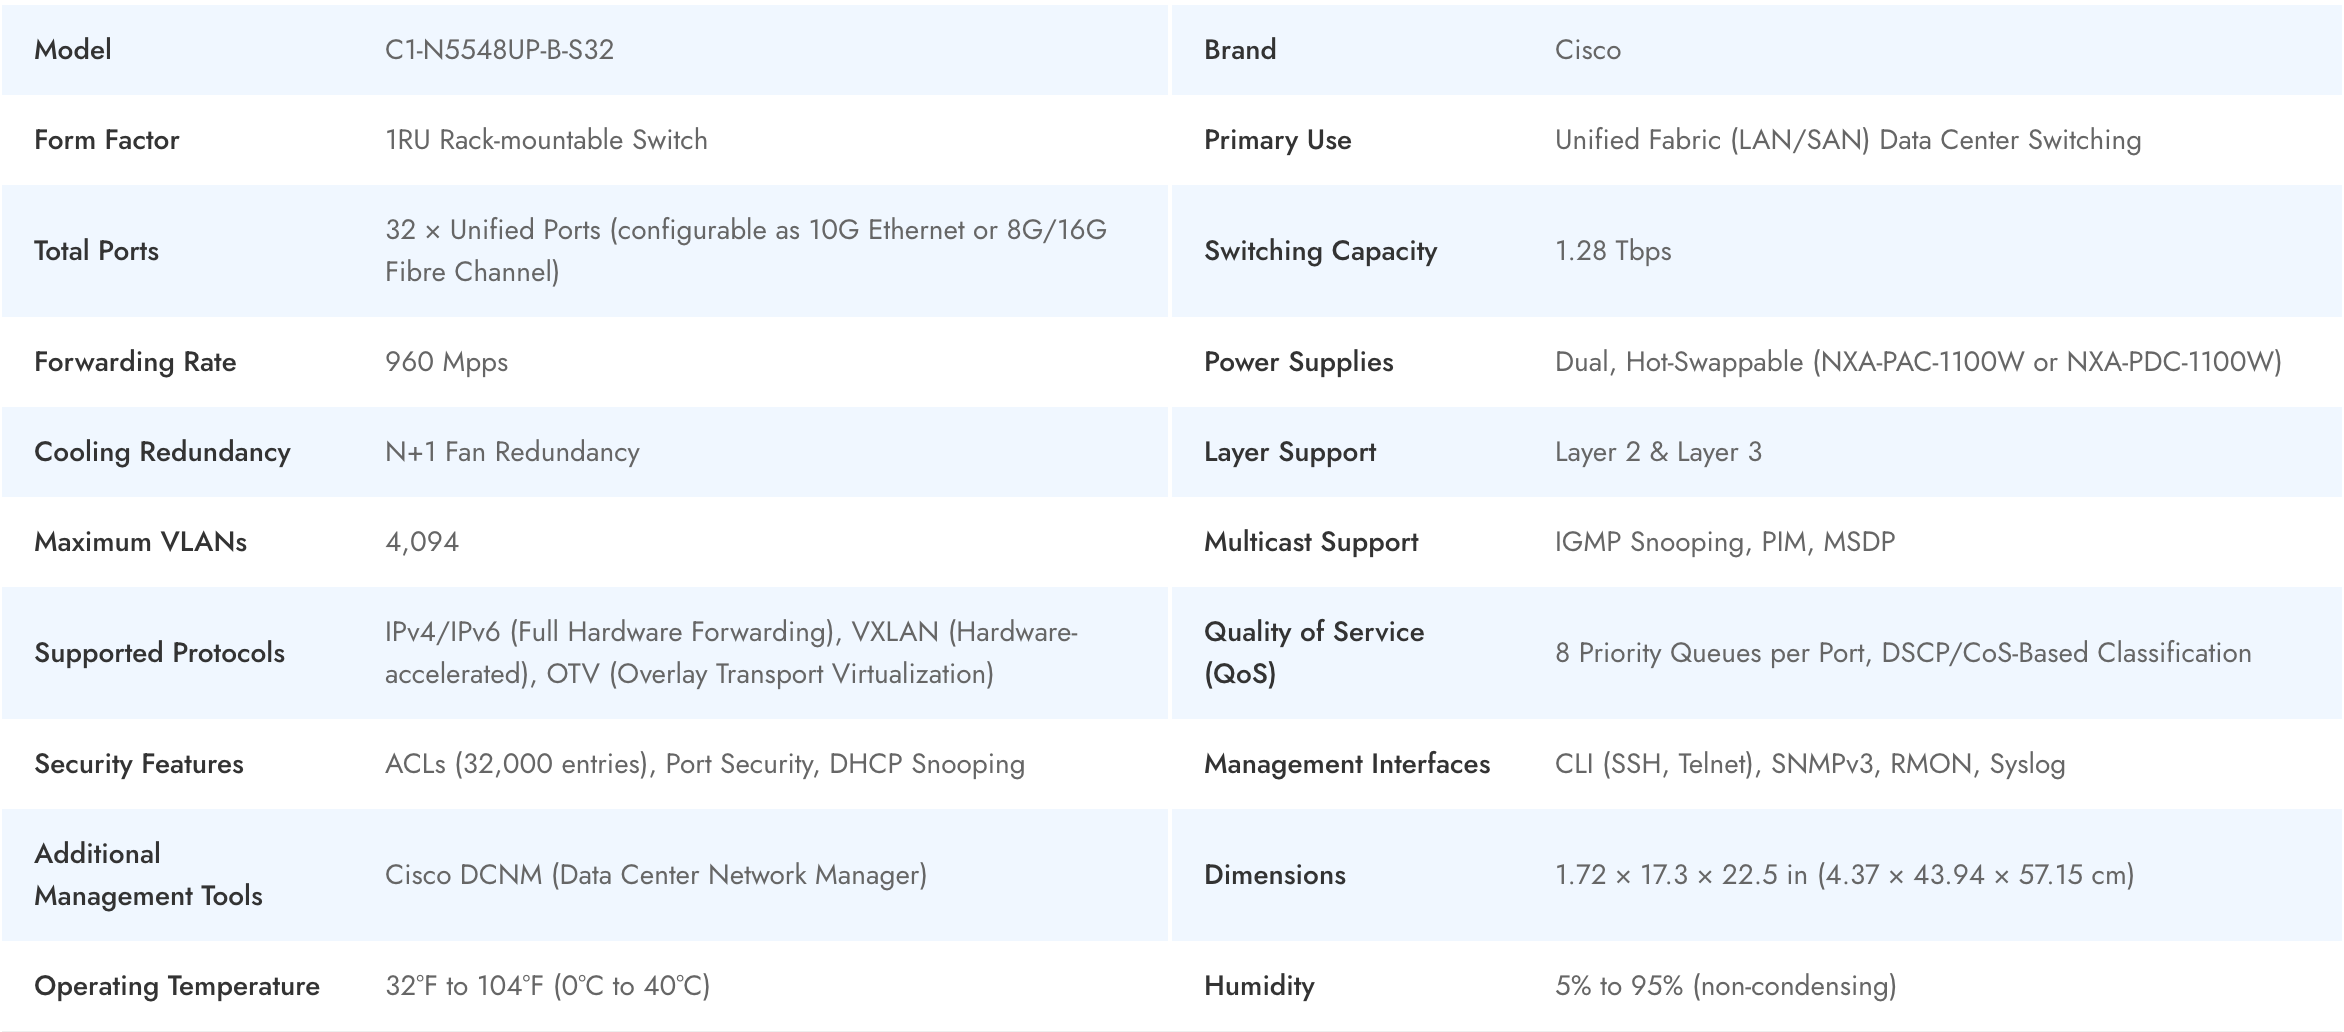The image size is (2344, 1032).
Task: Click the Quality of Service (QoS) label
Action: click(x=1313, y=653)
